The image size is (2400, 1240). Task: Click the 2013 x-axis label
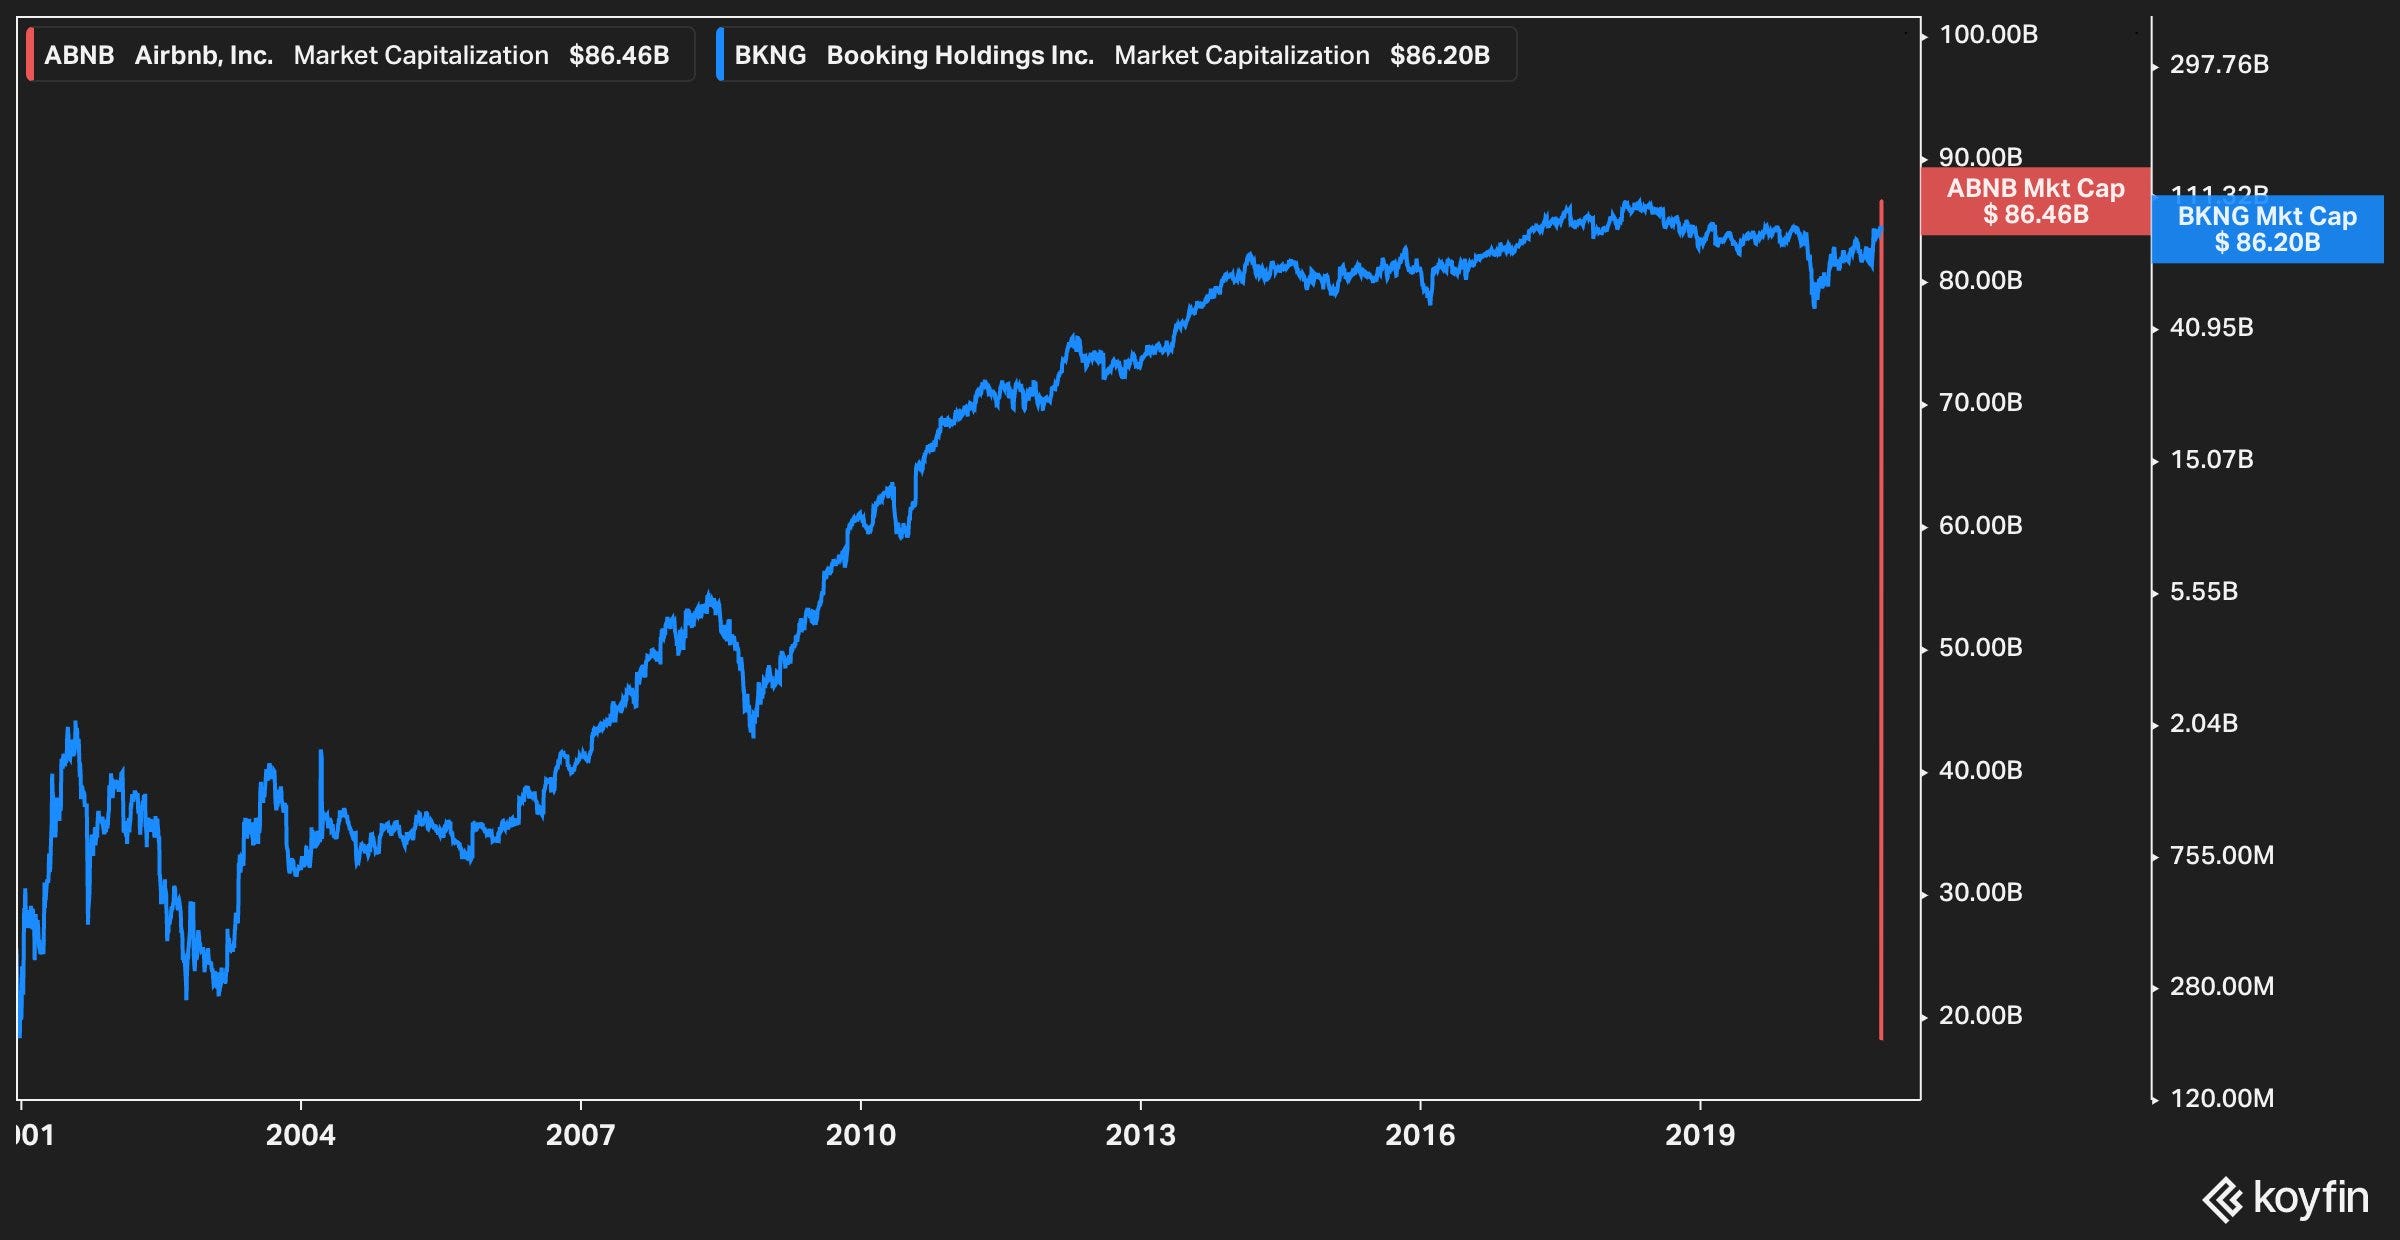(1141, 1135)
